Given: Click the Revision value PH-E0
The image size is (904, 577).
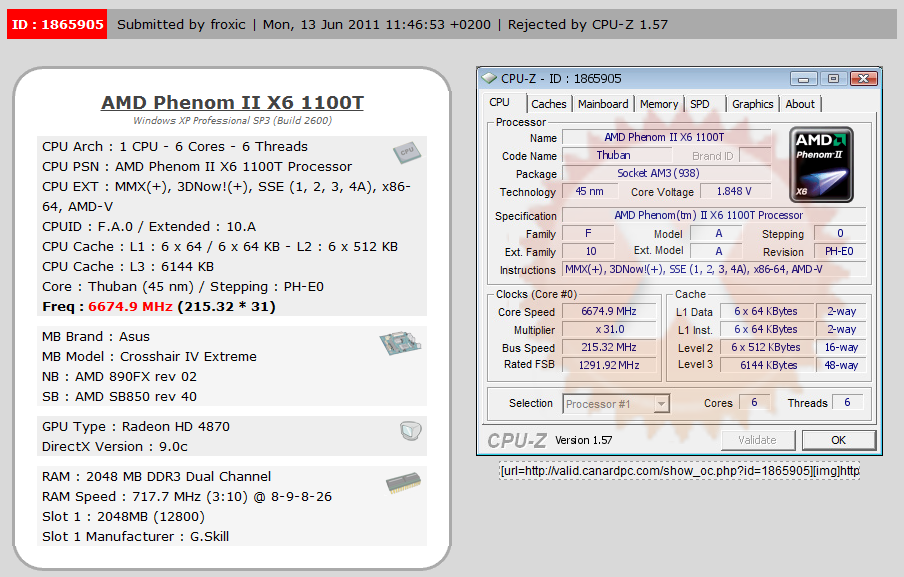Looking at the screenshot, I should coord(839,251).
